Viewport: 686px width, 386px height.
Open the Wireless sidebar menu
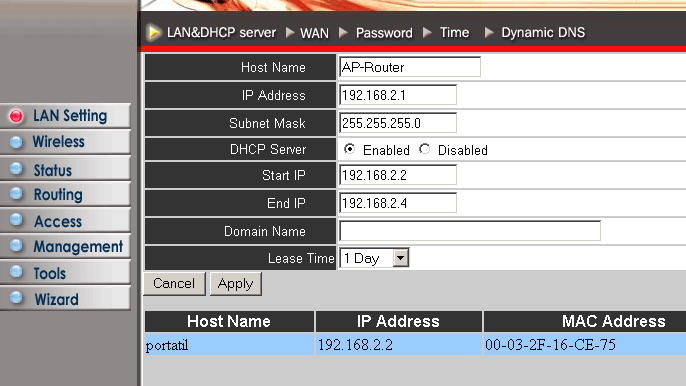point(65,142)
